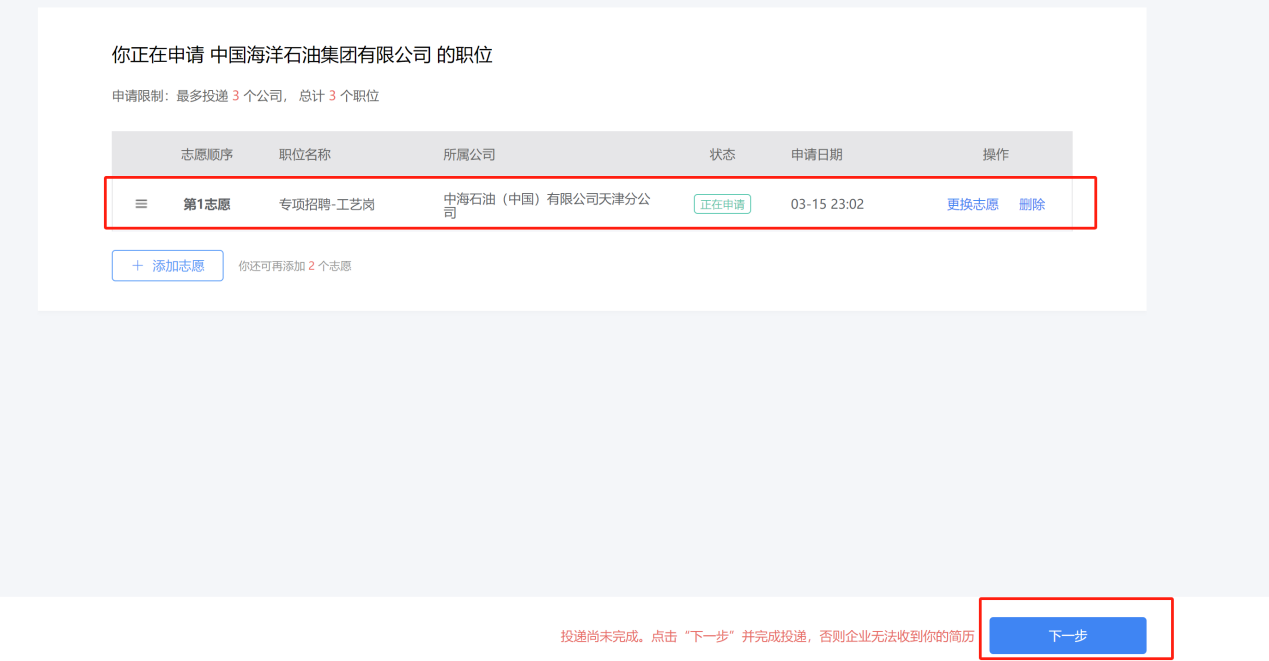The image size is (1269, 661).
Task: Click the 所属公司 column header
Action: 469,154
